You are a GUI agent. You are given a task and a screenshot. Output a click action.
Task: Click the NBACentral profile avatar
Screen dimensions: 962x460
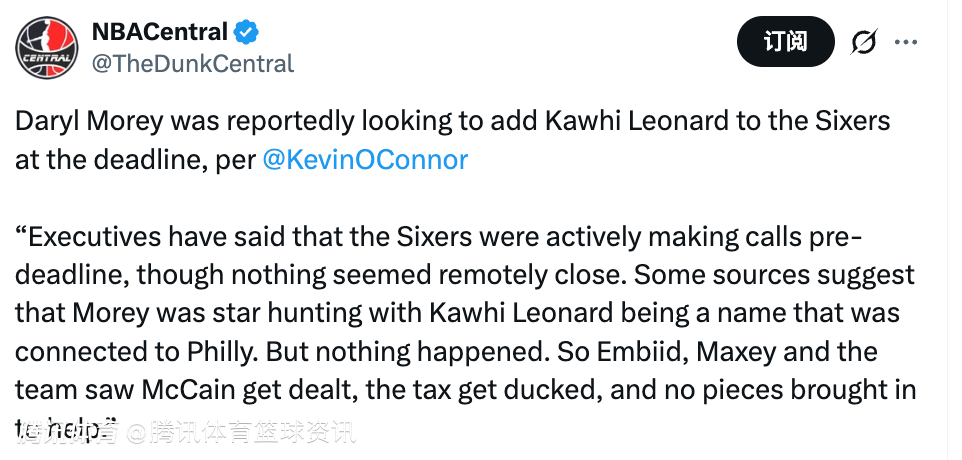point(47,45)
